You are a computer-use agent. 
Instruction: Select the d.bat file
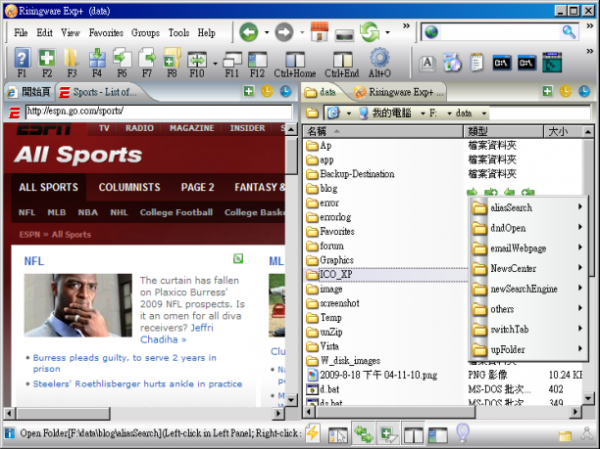tap(323, 389)
